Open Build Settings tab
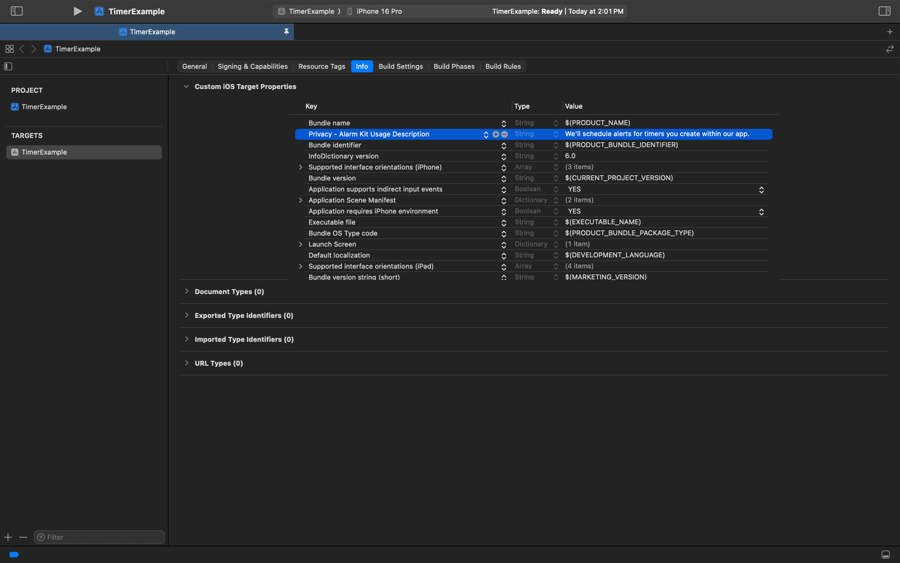The width and height of the screenshot is (900, 563). (x=401, y=67)
